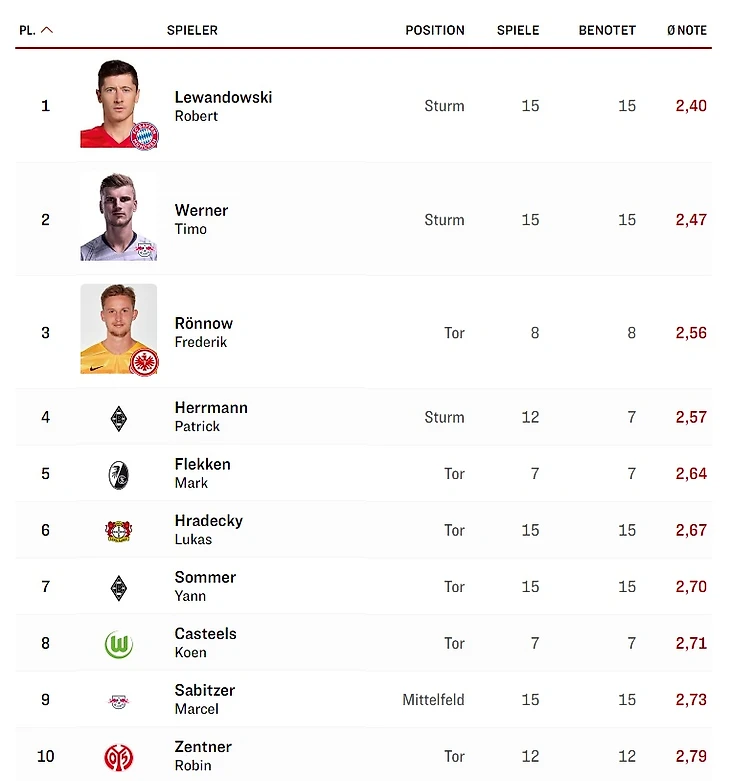Sort by average NOTE column header
This screenshot has height=781, width=730.
coord(687,30)
